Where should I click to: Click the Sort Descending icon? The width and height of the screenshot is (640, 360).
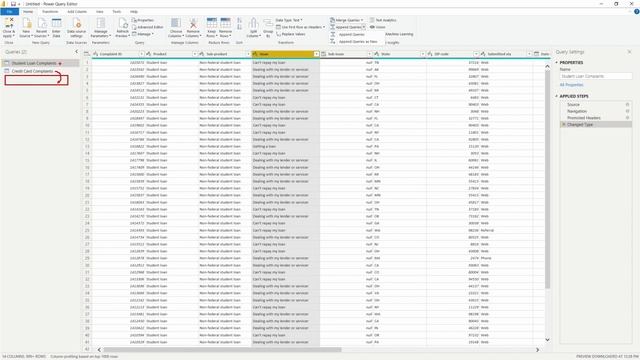[239, 27]
